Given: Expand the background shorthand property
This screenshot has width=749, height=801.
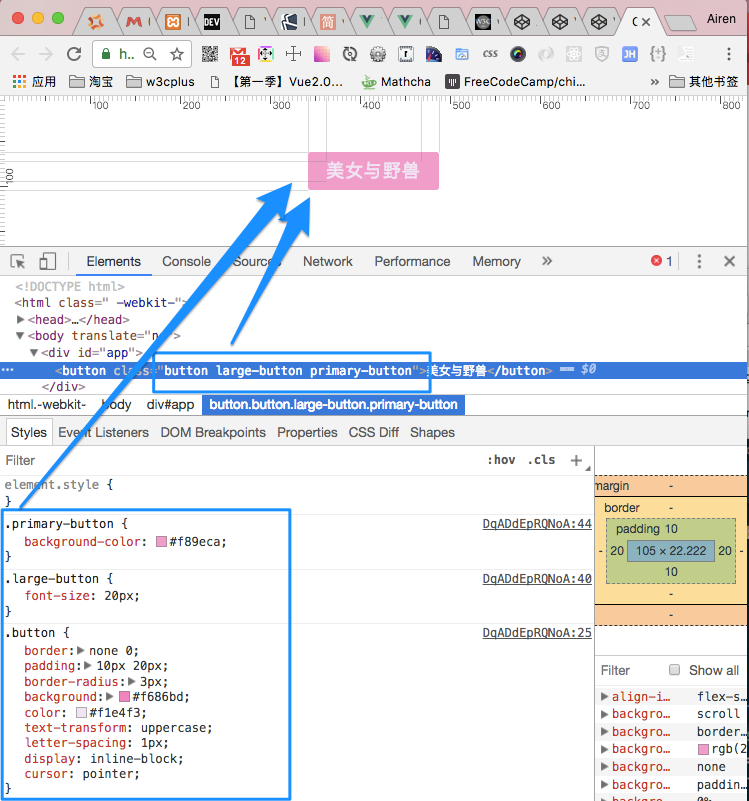Looking at the screenshot, I should [110, 696].
